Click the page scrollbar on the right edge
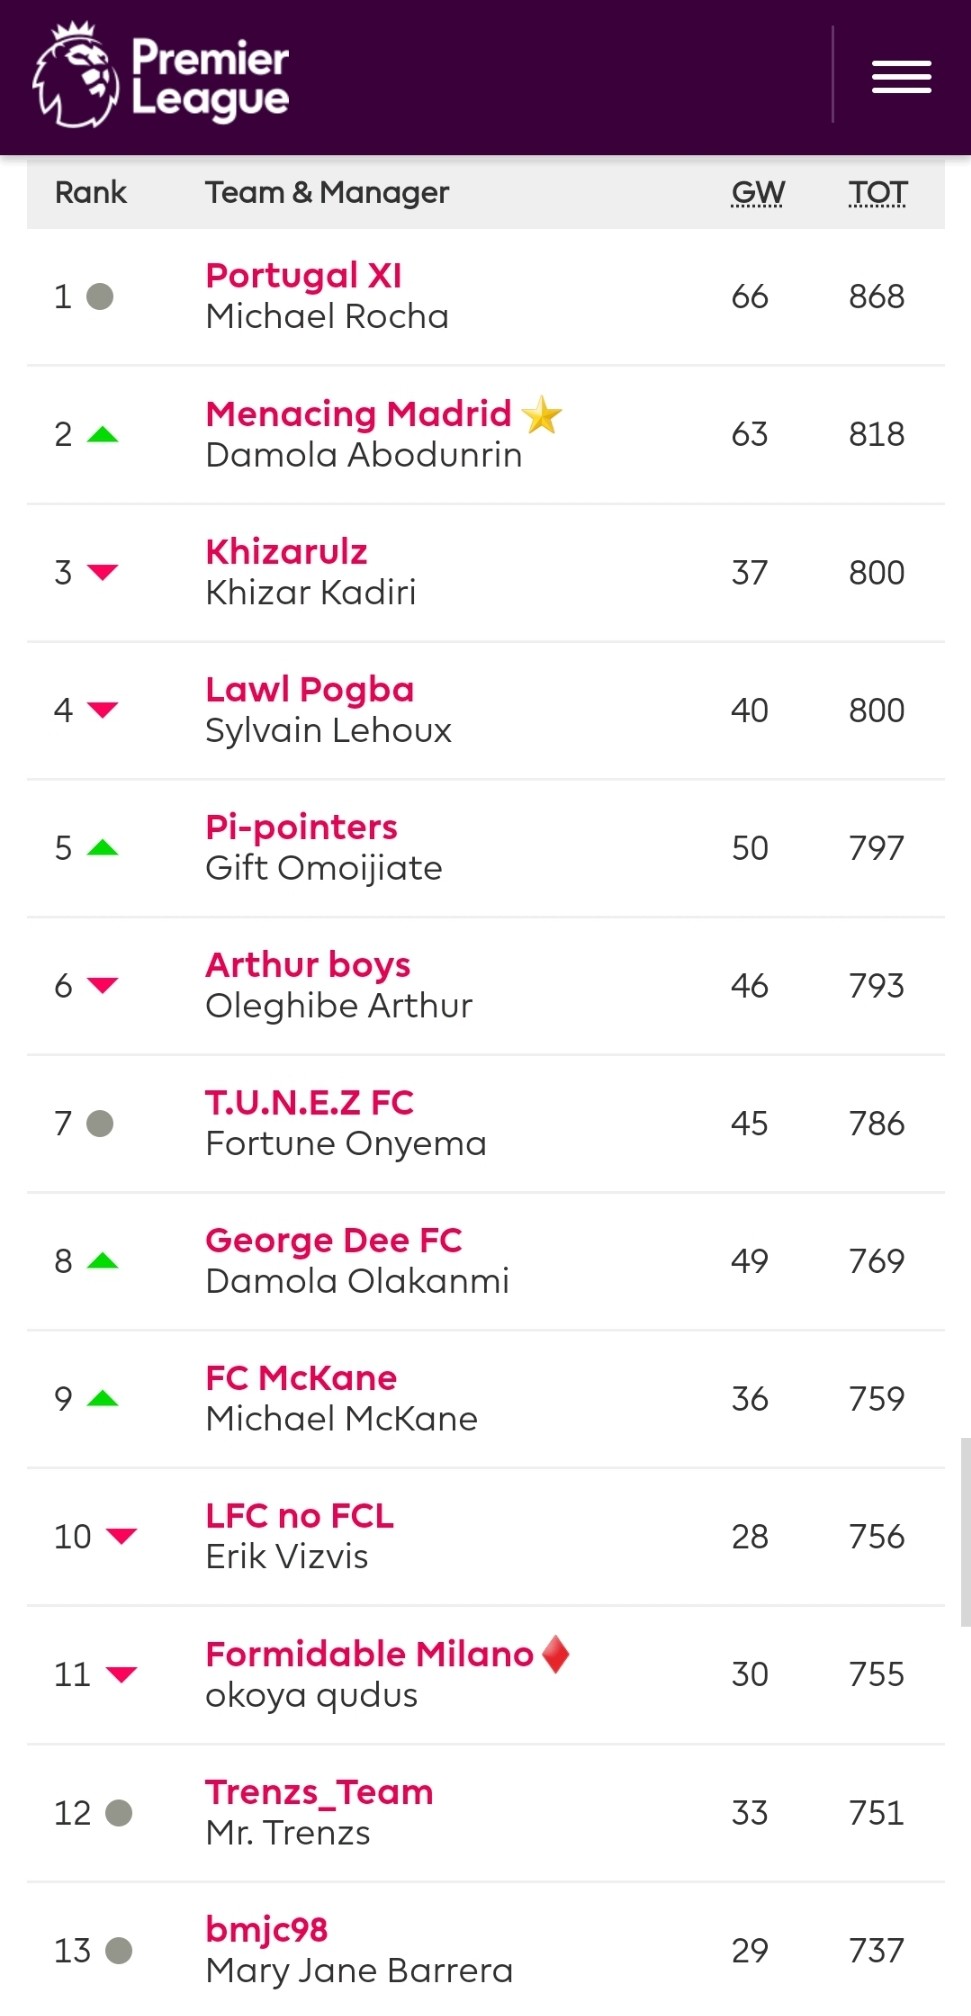The image size is (971, 2016). pyautogui.click(x=965, y=1532)
